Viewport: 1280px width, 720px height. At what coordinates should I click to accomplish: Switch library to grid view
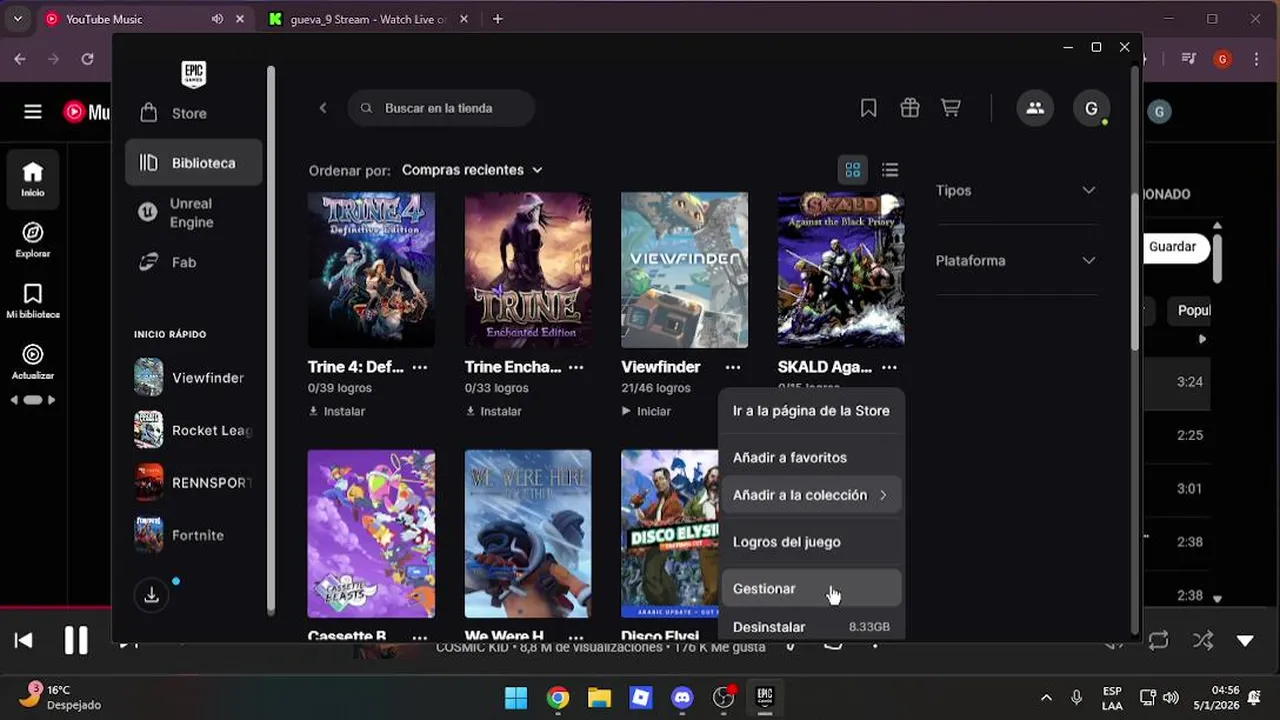[x=853, y=170]
